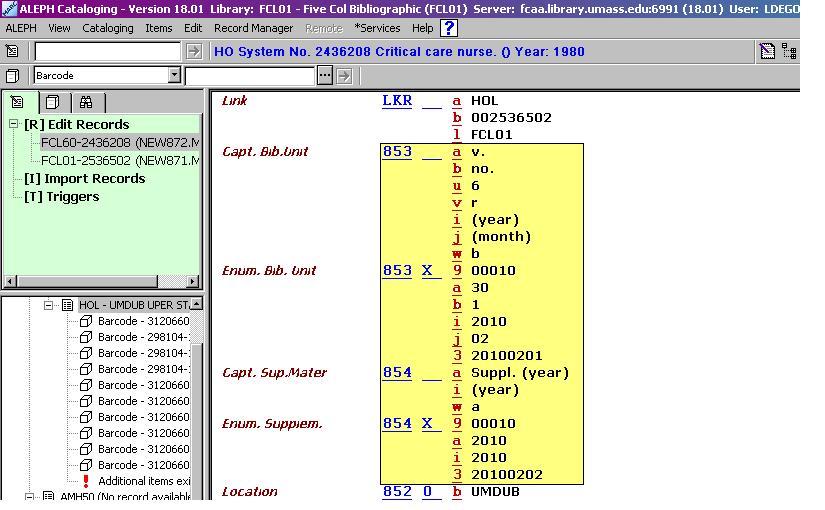Screen dimensions: 825x510
Task: Click the ellipsis browse button next to the barcode field
Action: click(x=324, y=76)
